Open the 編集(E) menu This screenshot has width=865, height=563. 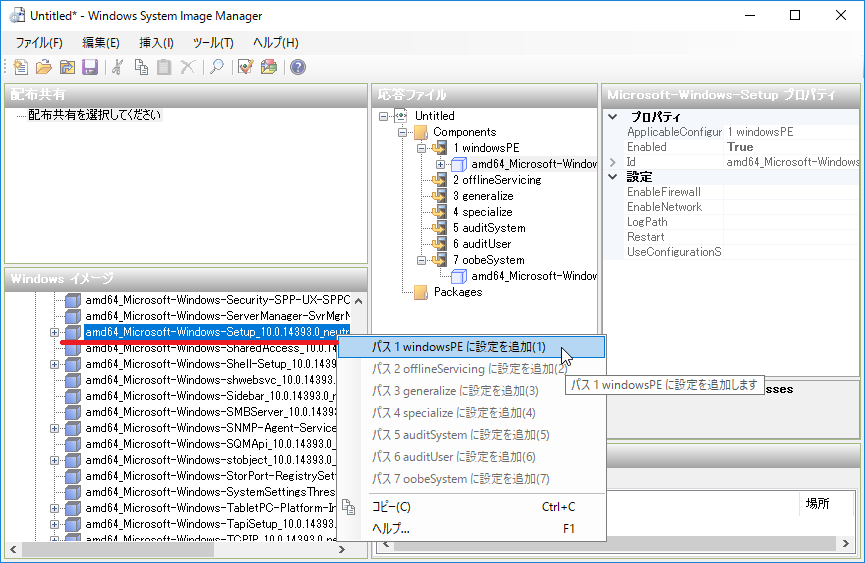pos(101,43)
